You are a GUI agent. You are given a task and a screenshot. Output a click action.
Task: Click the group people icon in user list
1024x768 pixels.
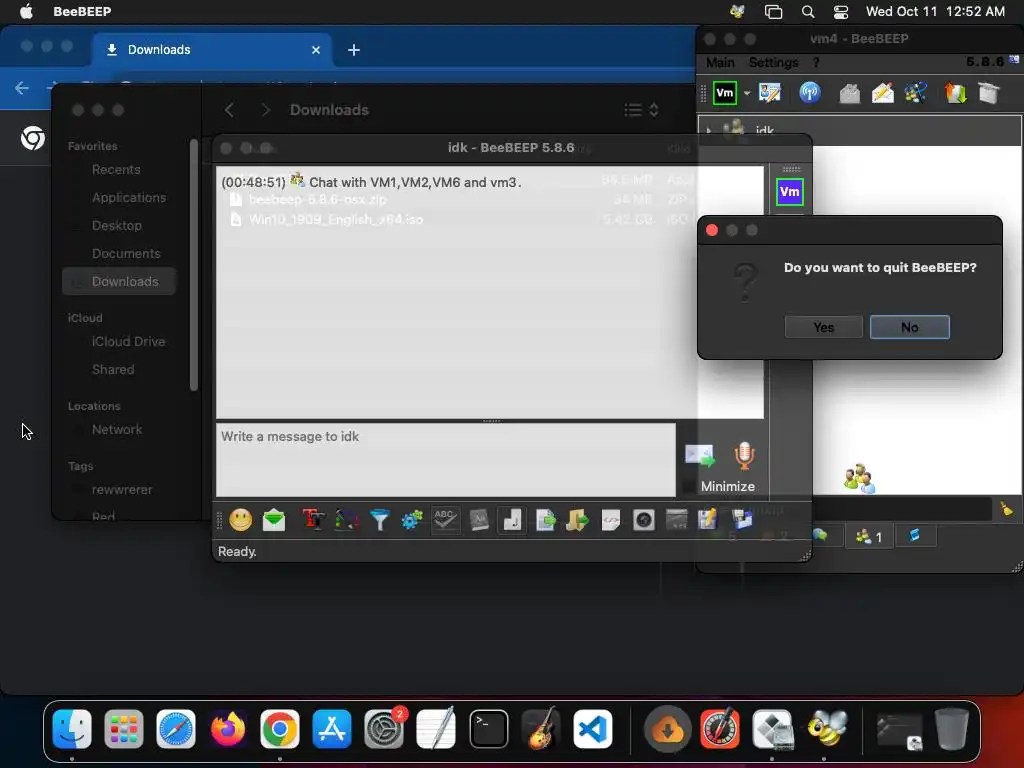click(858, 479)
